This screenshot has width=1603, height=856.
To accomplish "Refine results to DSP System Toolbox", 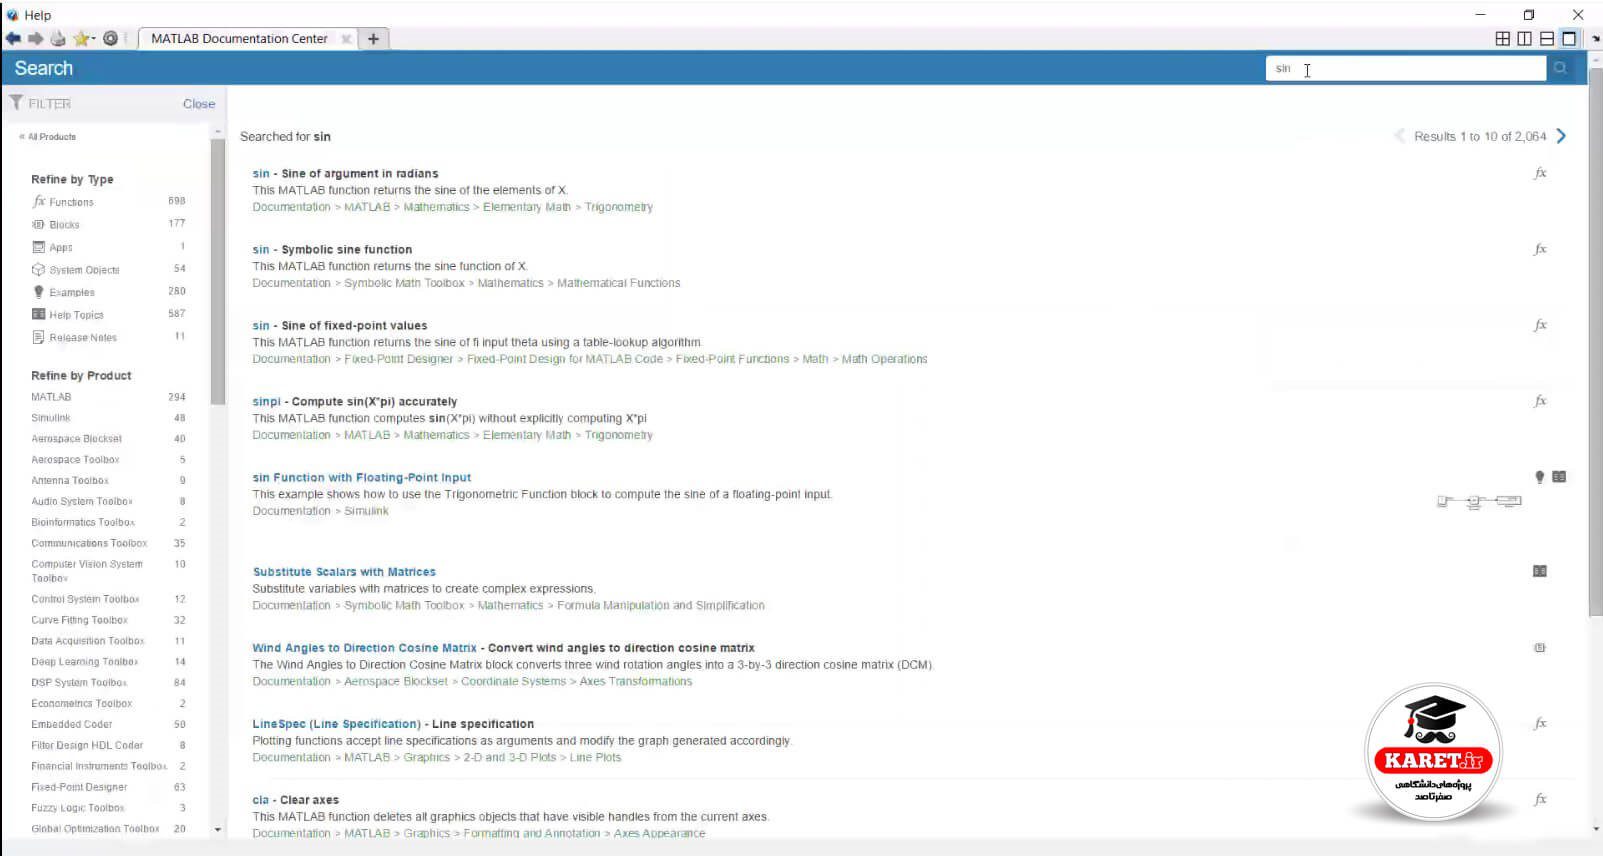I will 79,683.
